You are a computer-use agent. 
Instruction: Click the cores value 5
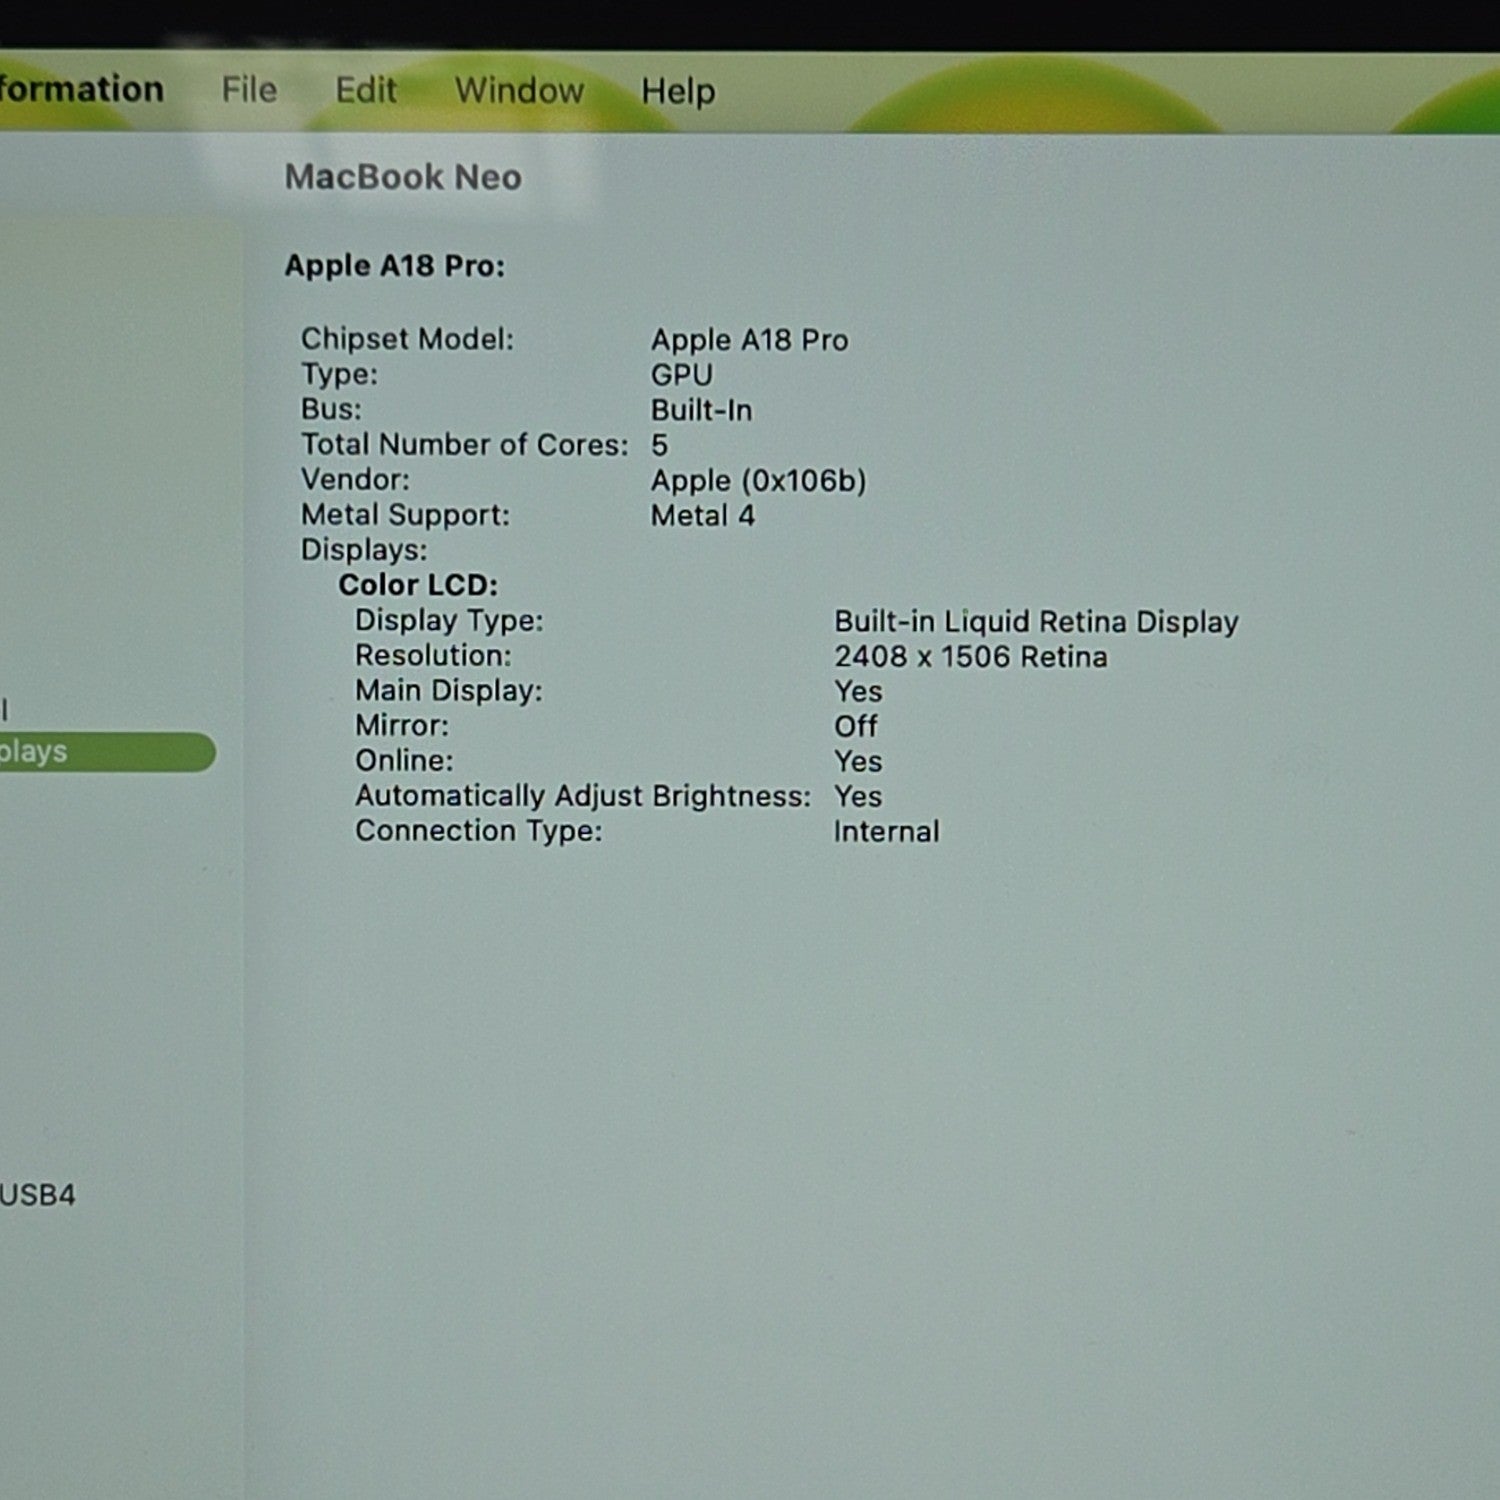click(660, 445)
